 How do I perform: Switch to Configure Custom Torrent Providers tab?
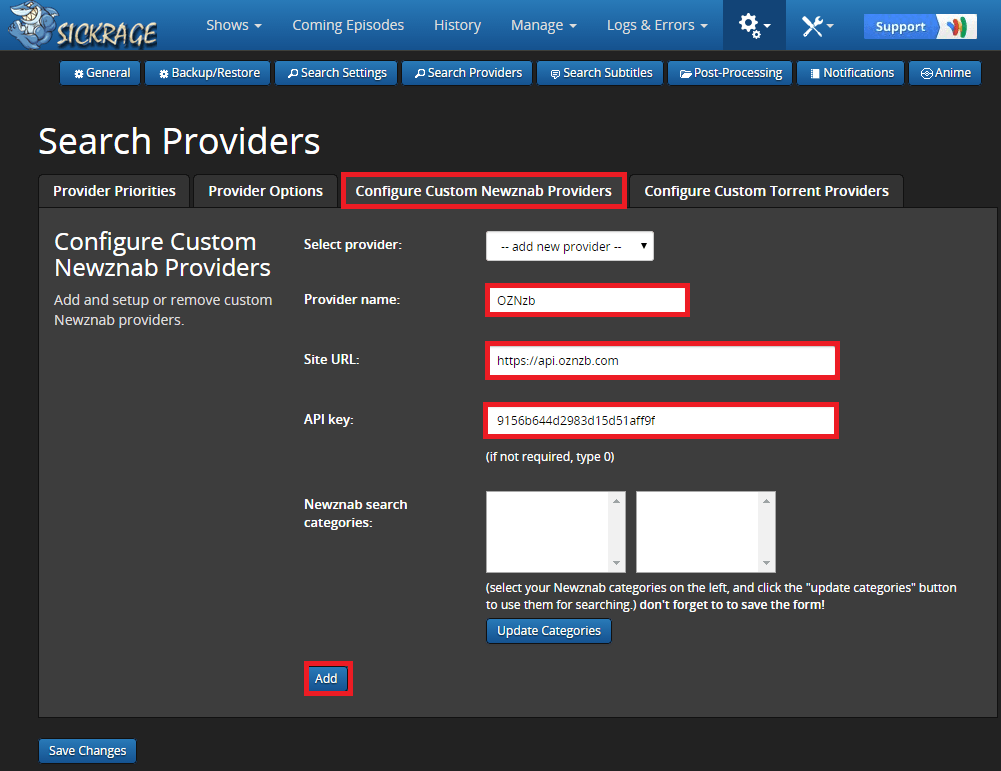pos(766,191)
